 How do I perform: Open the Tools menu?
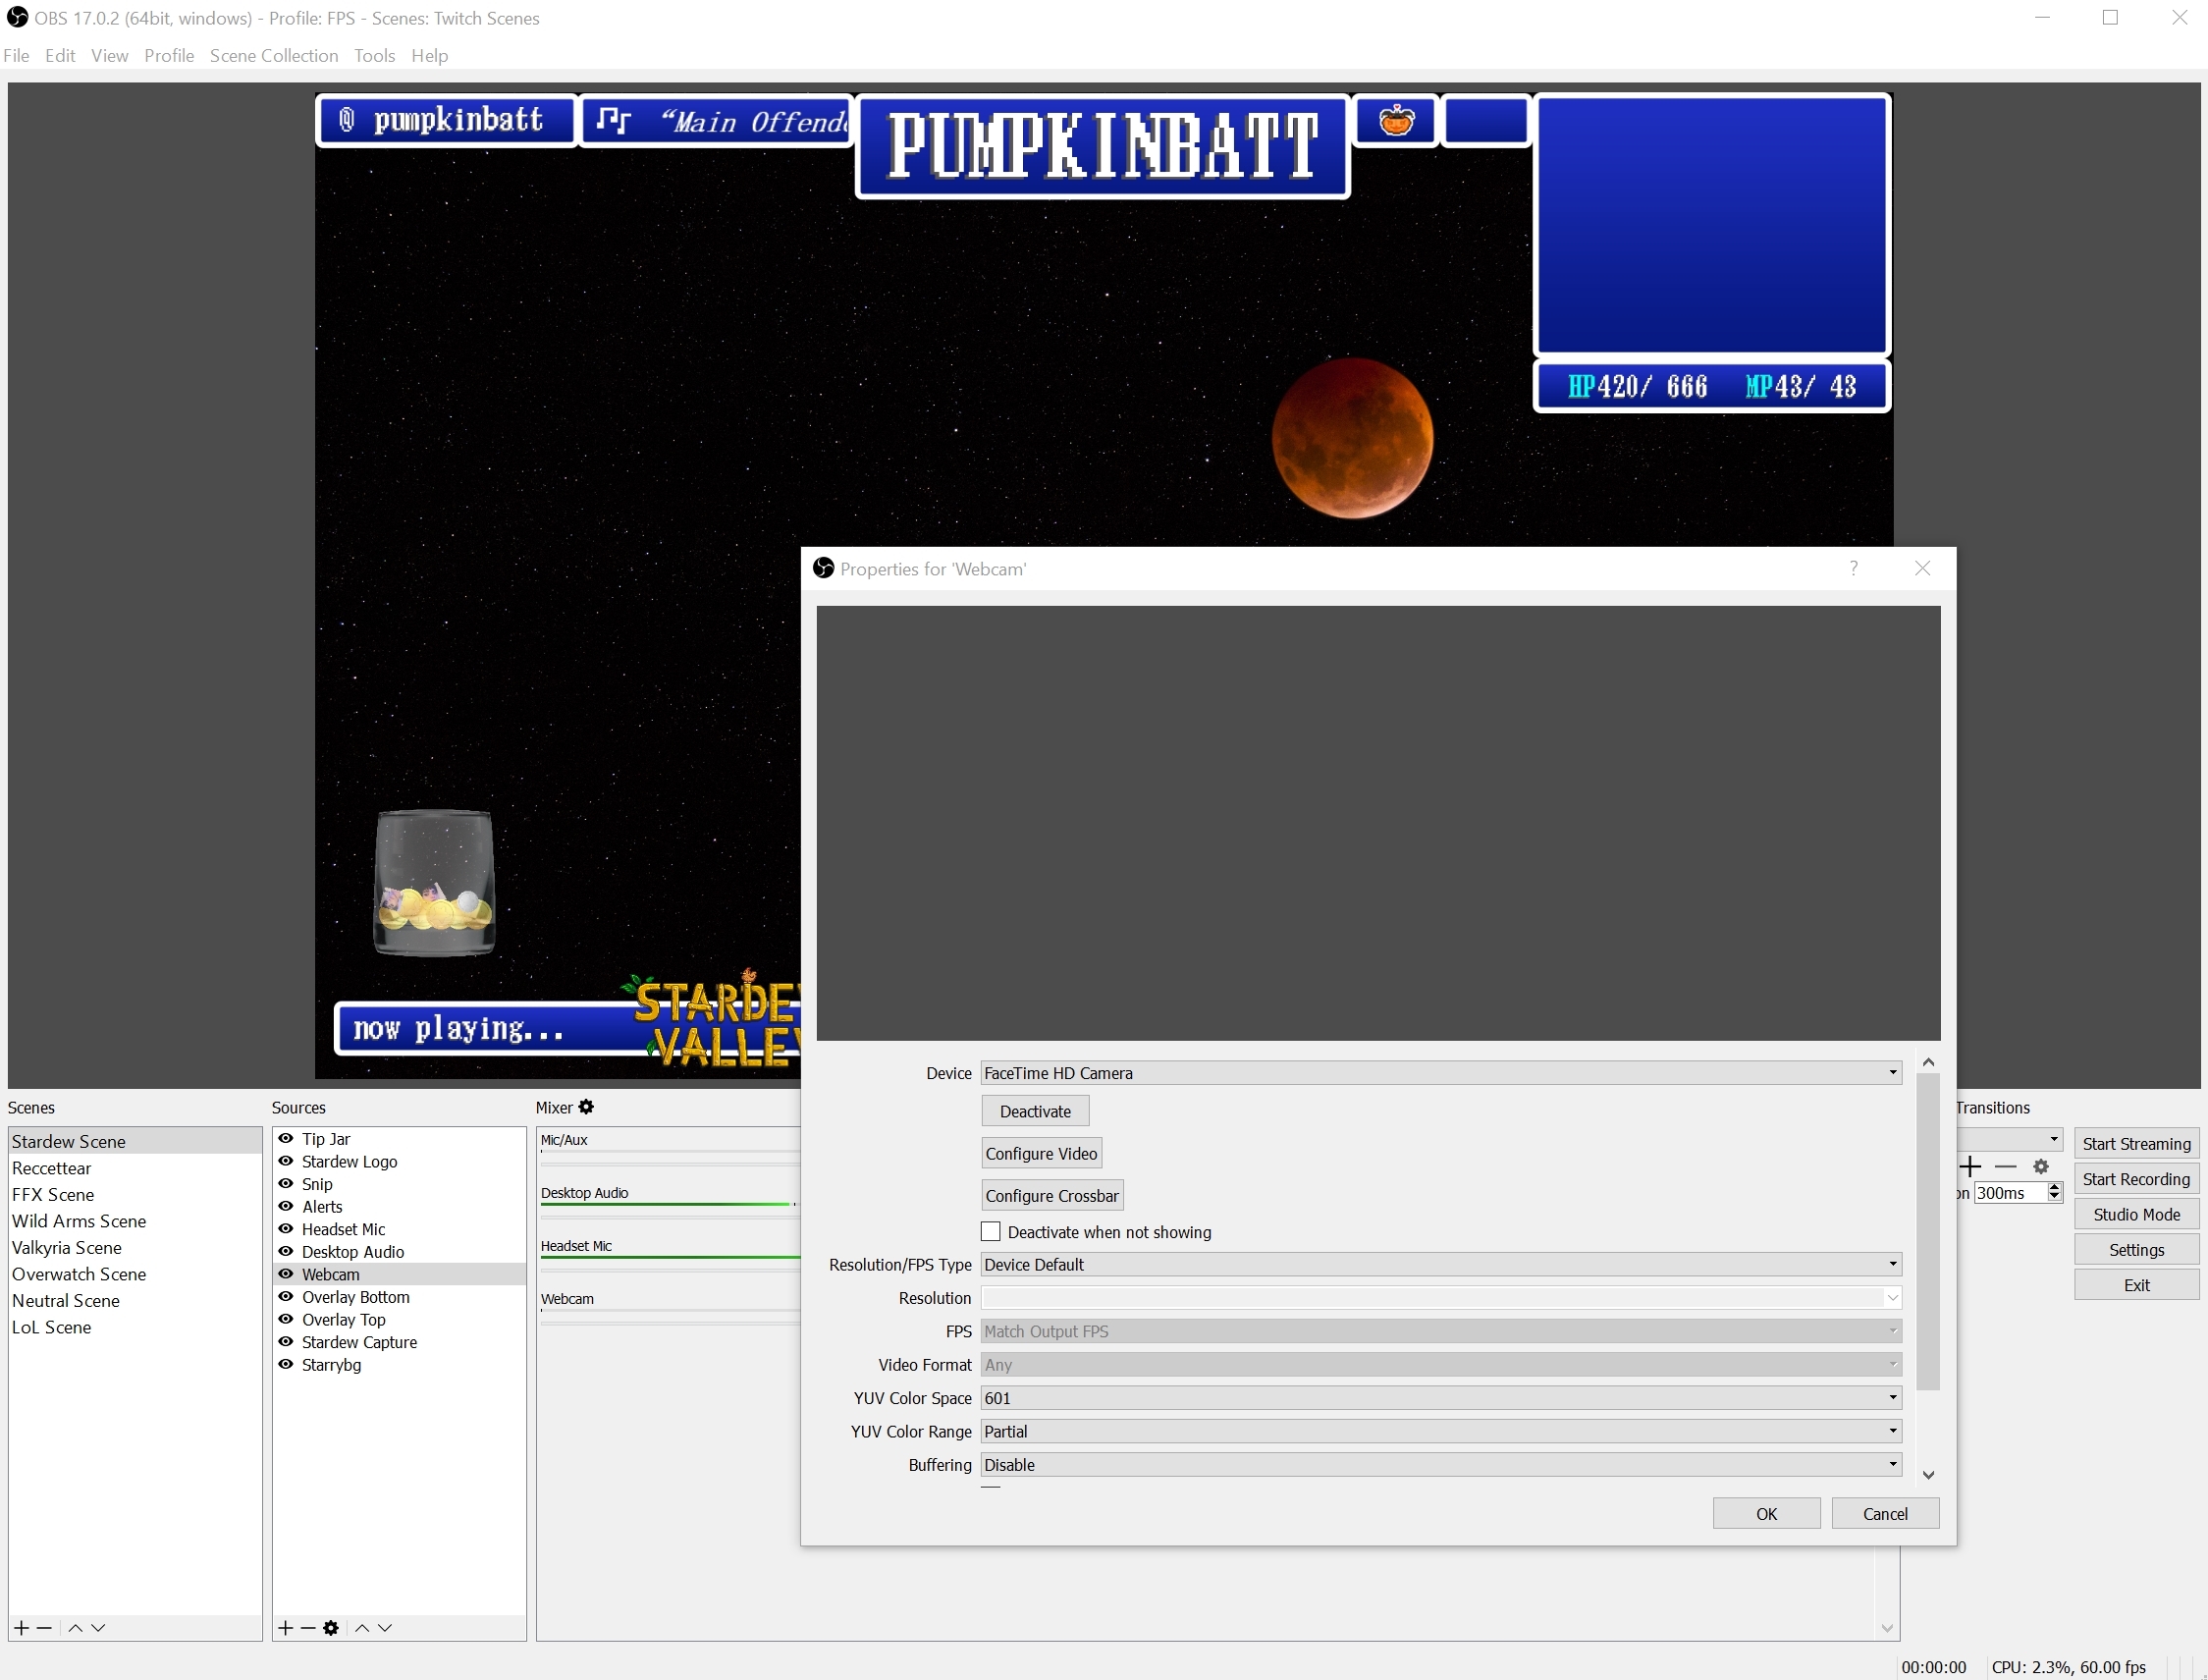click(374, 56)
